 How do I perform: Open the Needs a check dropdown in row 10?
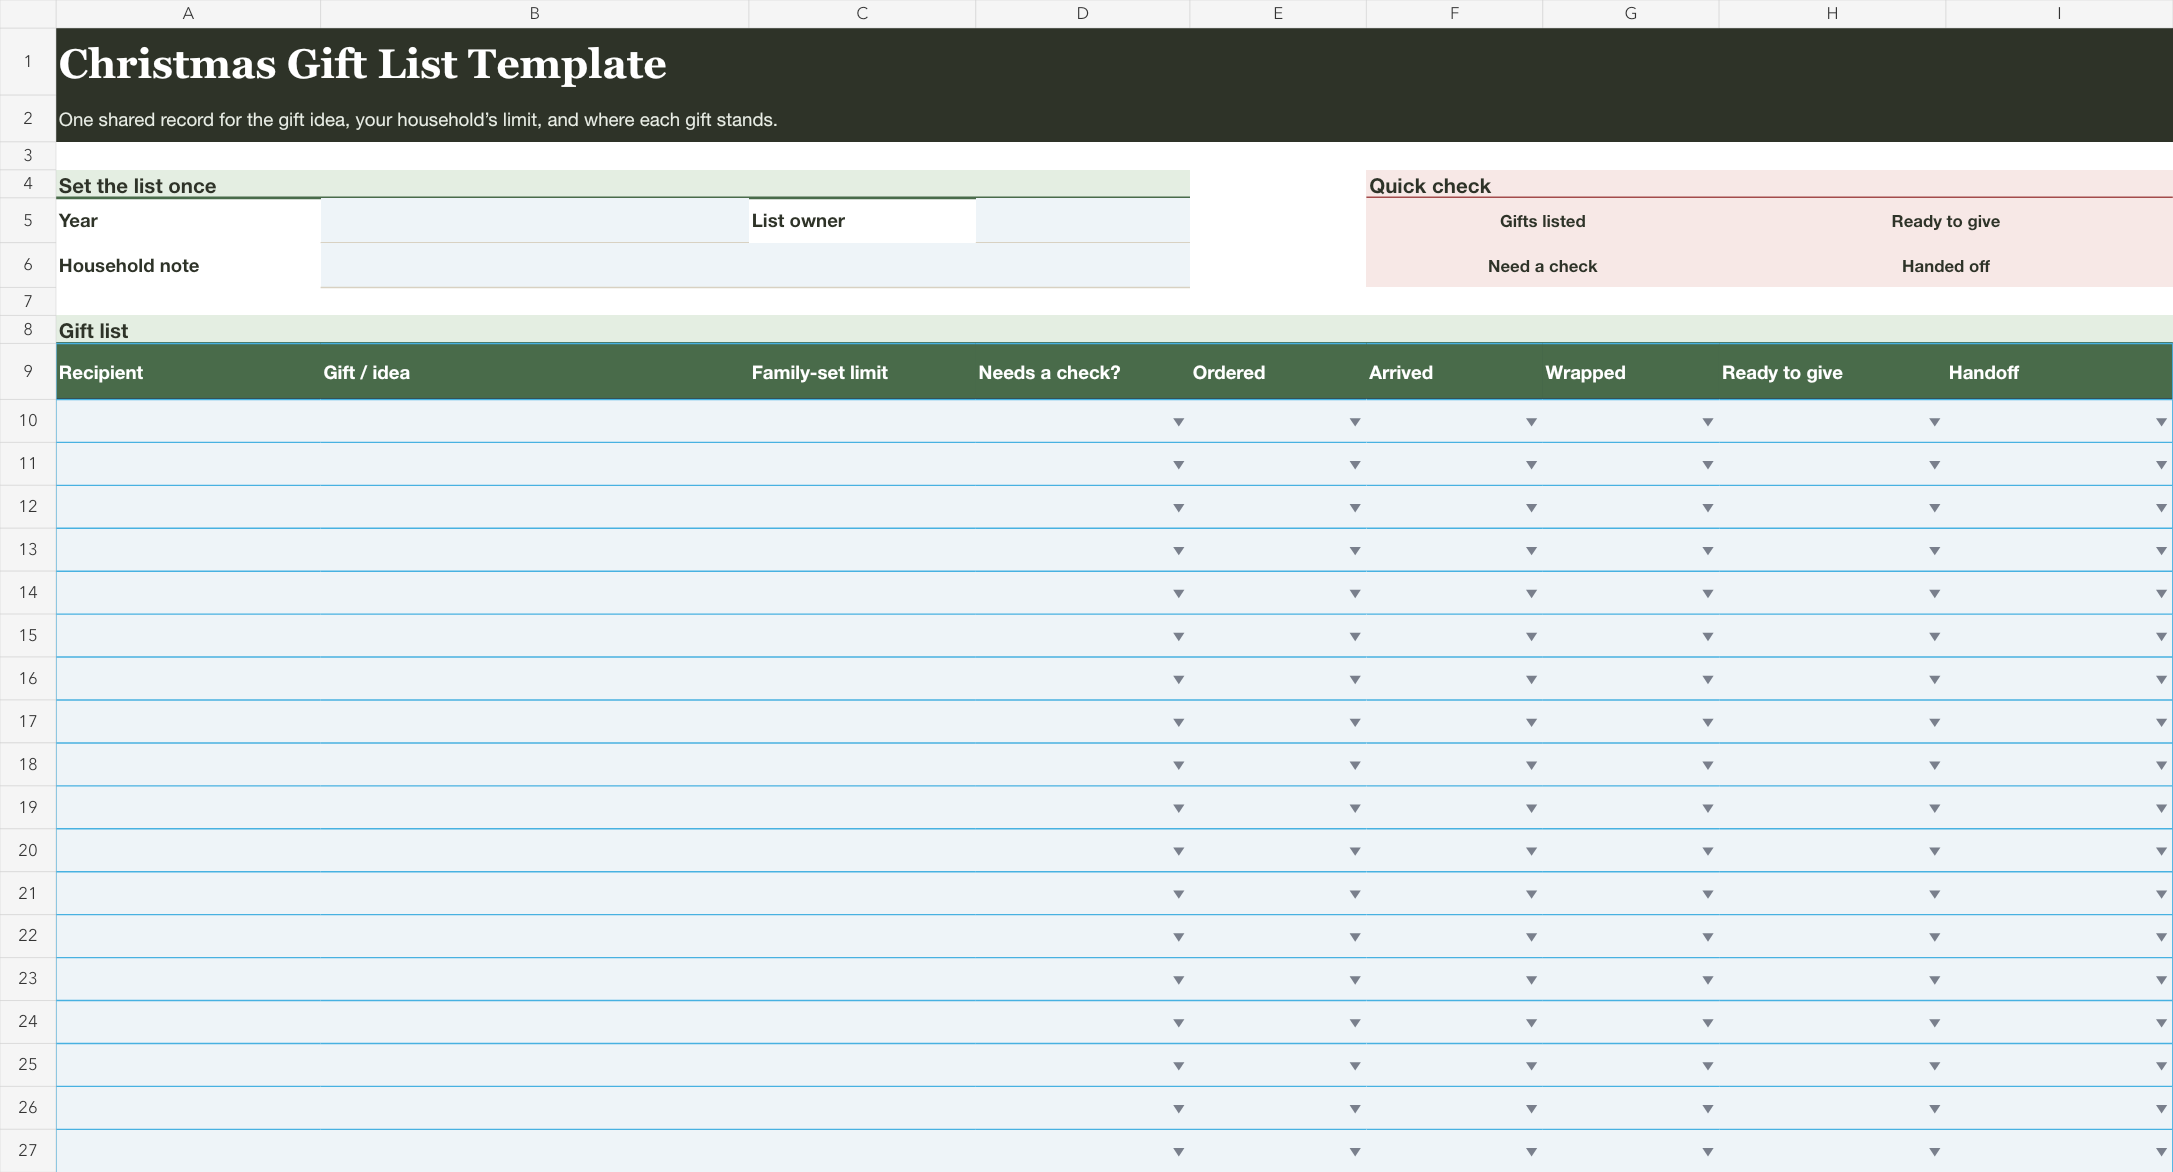coord(1178,422)
